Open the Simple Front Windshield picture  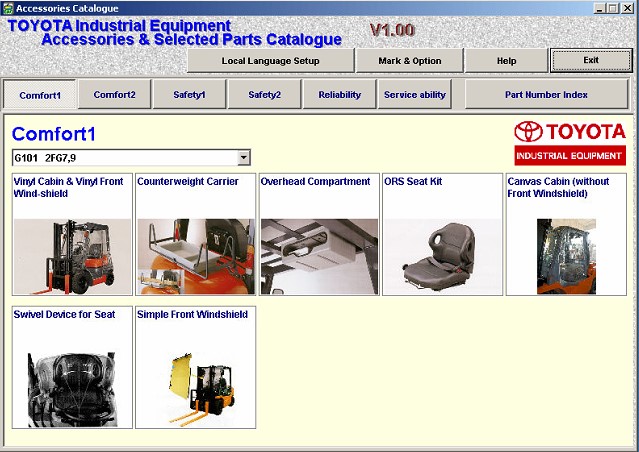pos(202,390)
